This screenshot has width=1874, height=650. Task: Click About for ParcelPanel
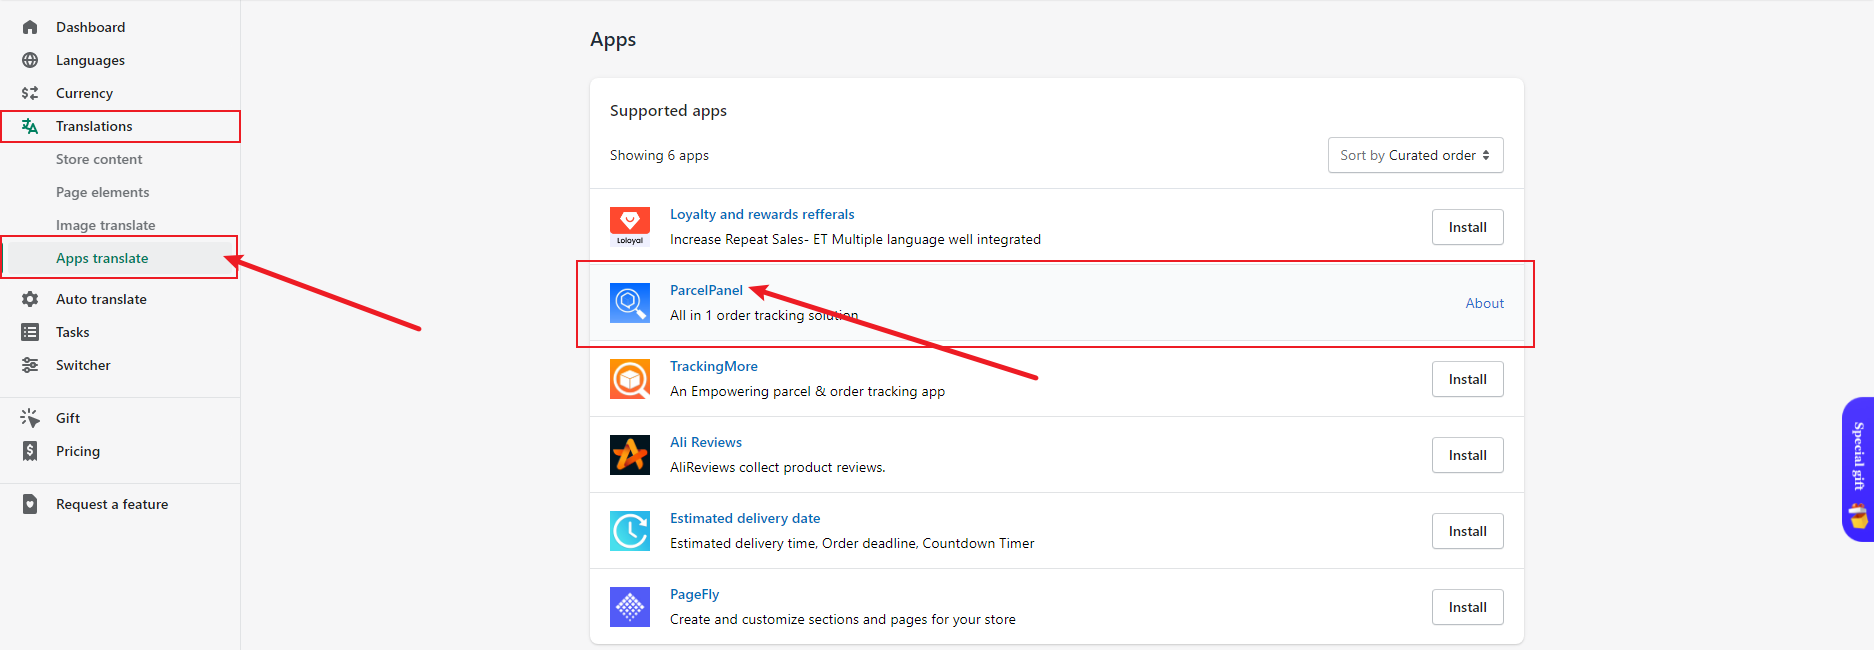coord(1484,303)
